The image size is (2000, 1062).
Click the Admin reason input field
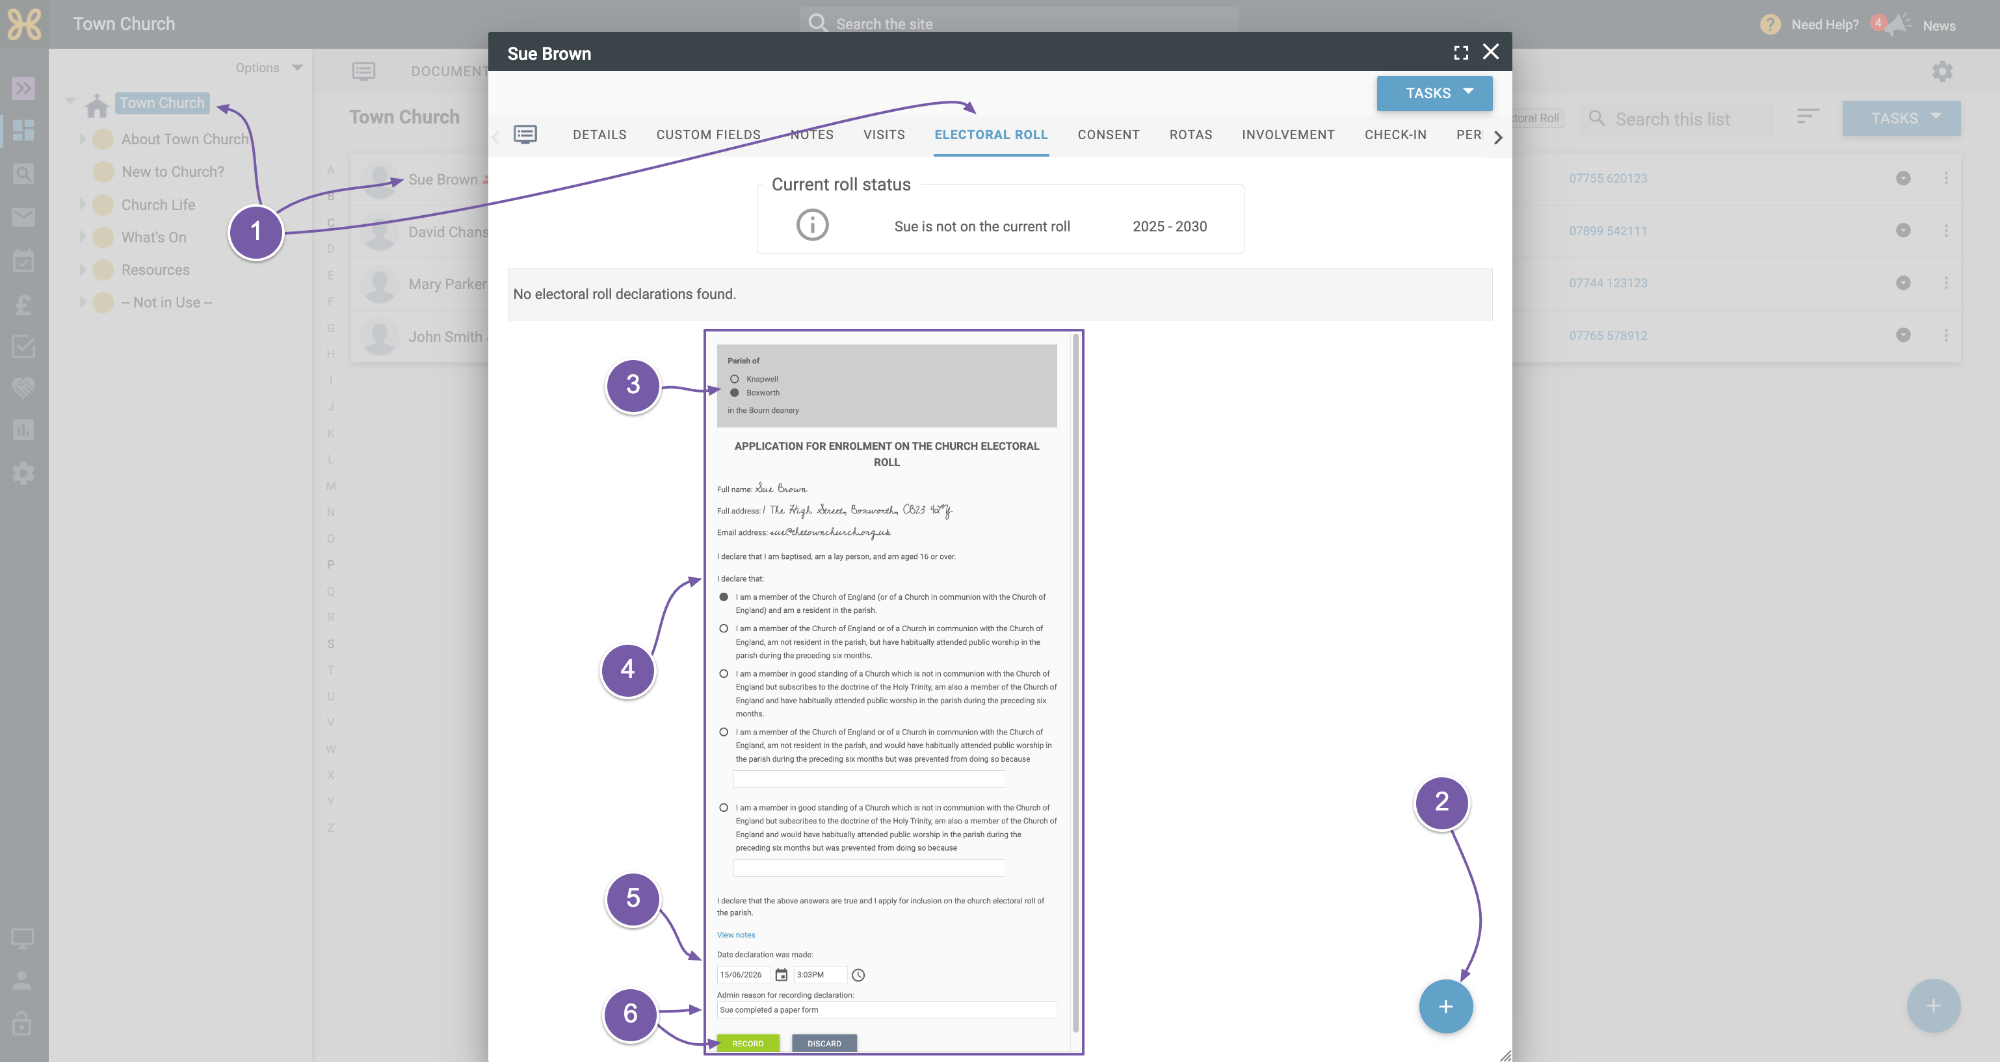tap(886, 1010)
